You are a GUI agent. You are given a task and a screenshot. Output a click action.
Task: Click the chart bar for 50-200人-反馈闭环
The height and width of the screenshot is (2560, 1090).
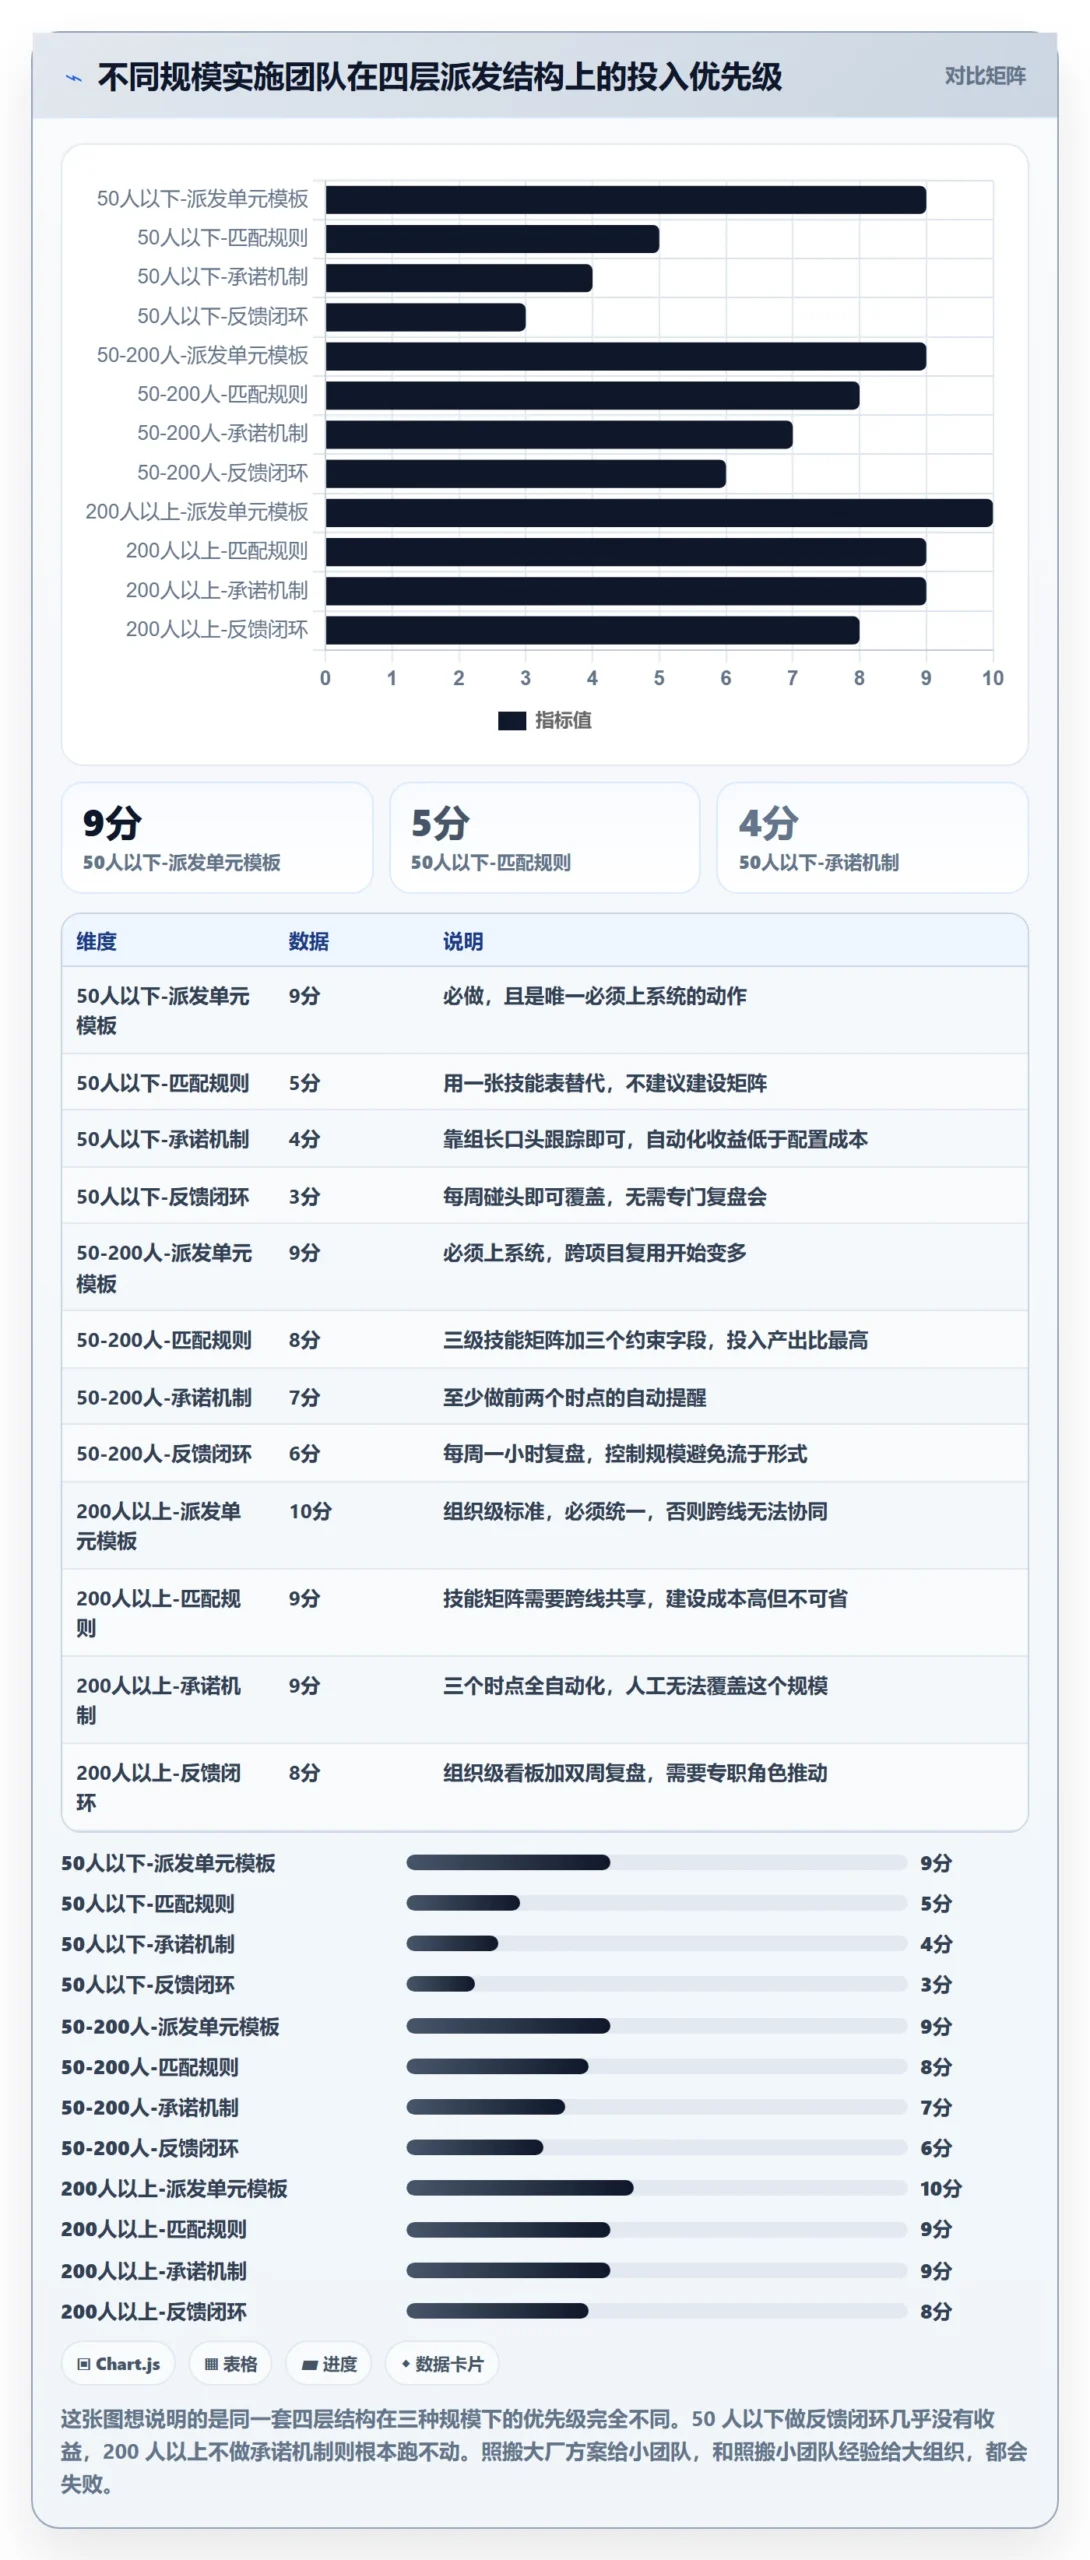click(525, 474)
